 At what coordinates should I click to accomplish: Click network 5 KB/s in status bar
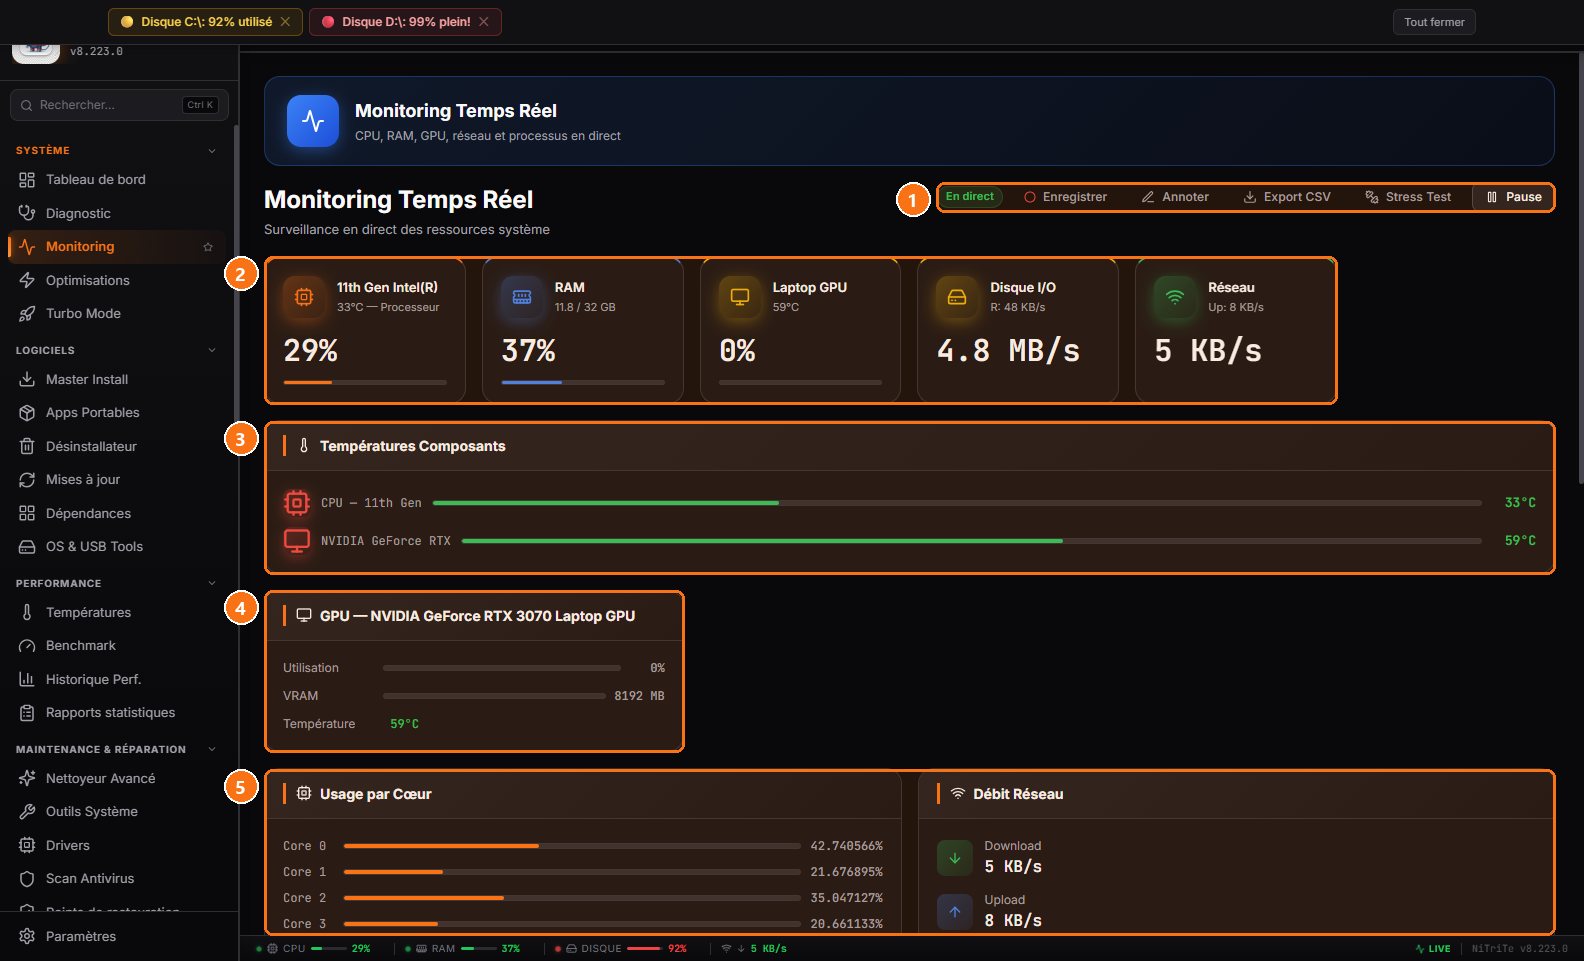click(x=754, y=949)
